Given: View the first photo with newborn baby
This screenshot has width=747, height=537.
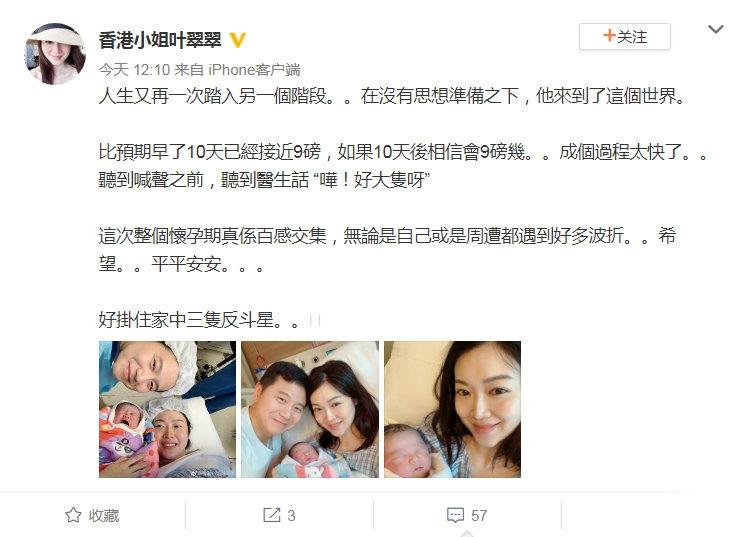Looking at the screenshot, I should click(167, 409).
